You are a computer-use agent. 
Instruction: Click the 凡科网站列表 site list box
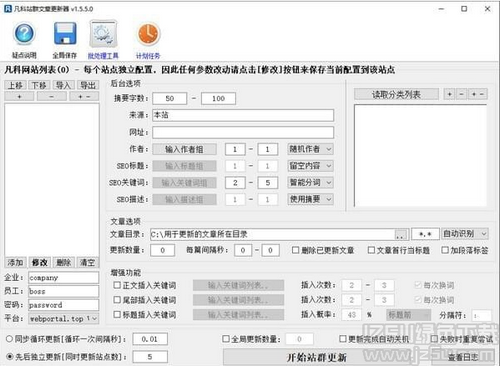coord(52,179)
